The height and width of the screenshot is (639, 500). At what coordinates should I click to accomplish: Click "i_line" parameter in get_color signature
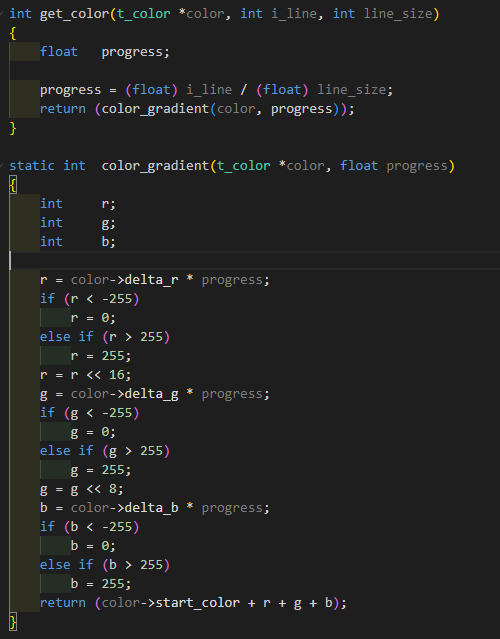click(x=294, y=14)
